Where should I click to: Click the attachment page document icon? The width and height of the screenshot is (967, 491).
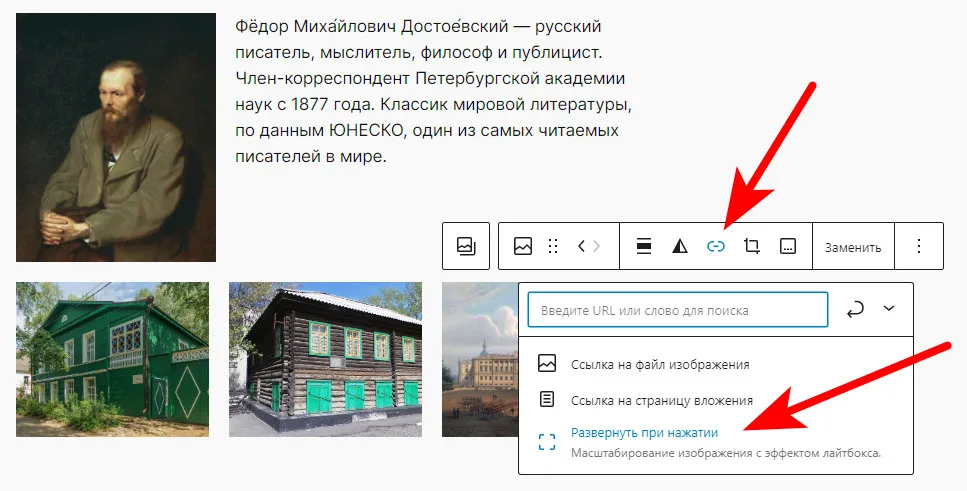tap(546, 400)
